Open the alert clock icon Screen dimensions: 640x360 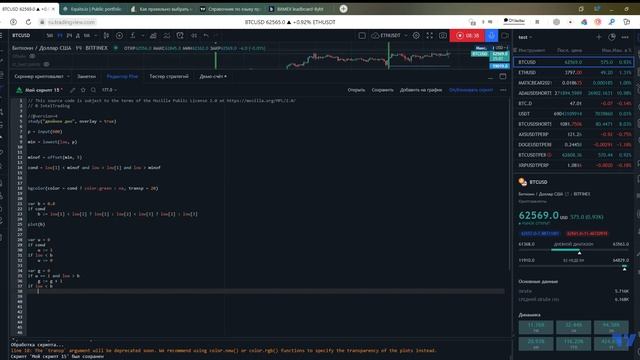[180, 36]
